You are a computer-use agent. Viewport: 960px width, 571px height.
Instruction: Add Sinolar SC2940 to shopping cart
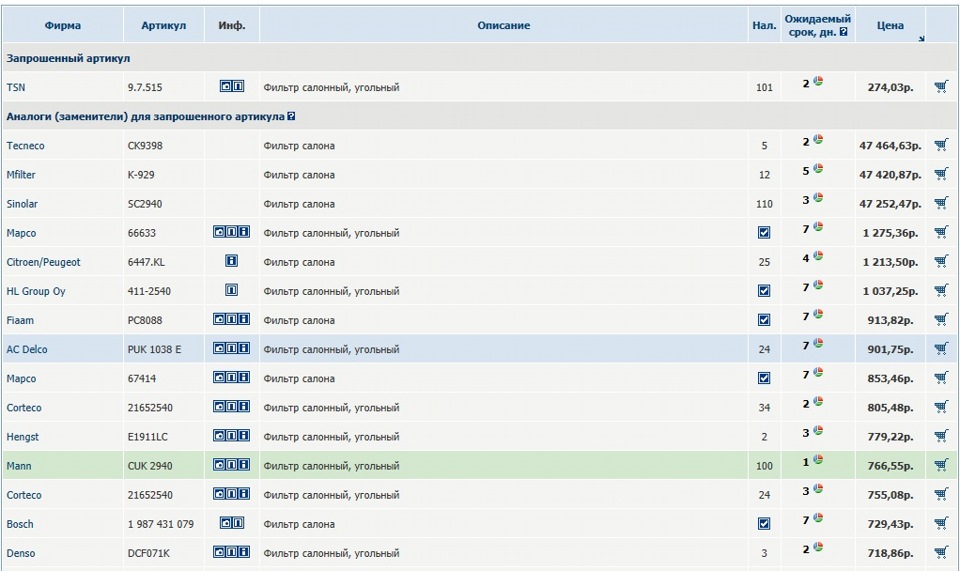(941, 203)
